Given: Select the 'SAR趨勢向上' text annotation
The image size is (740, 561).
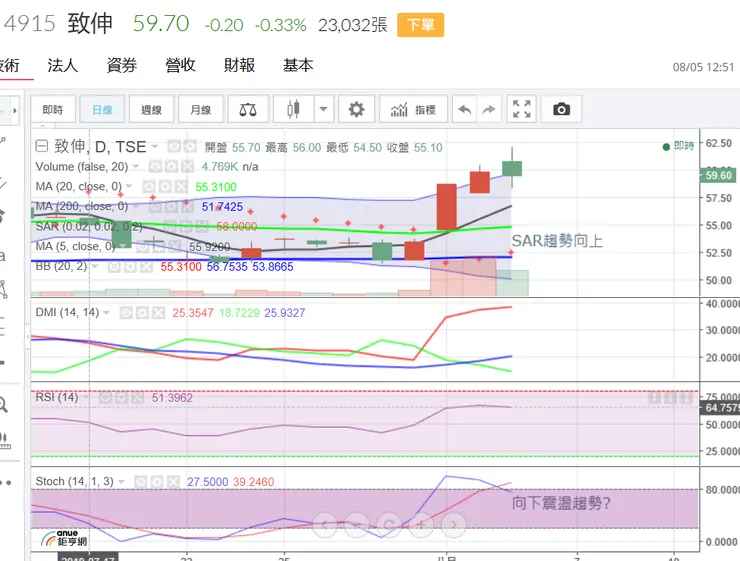Looking at the screenshot, I should coord(557,241).
